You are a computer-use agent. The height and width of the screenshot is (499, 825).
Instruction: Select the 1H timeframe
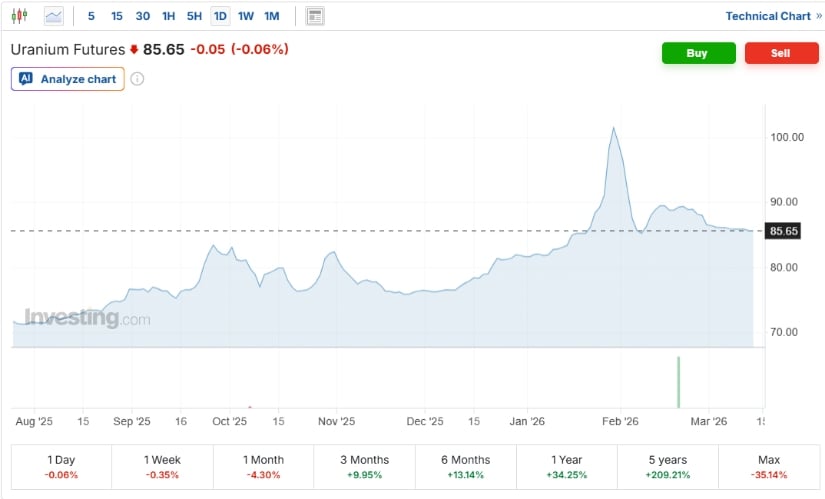(x=168, y=16)
